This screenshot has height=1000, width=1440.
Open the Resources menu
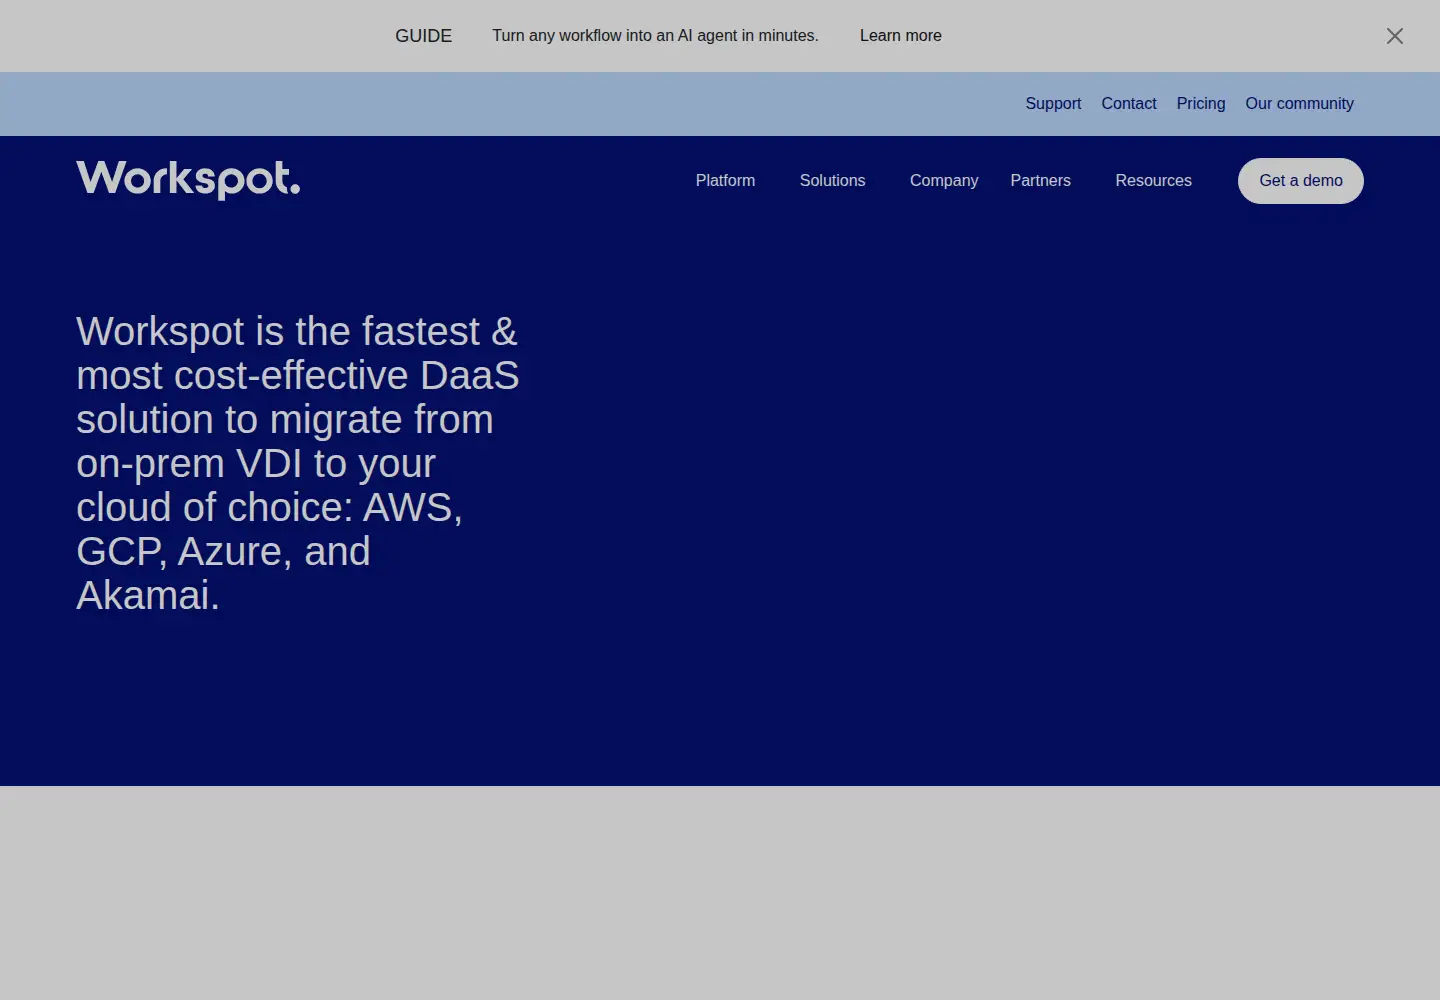pyautogui.click(x=1153, y=181)
